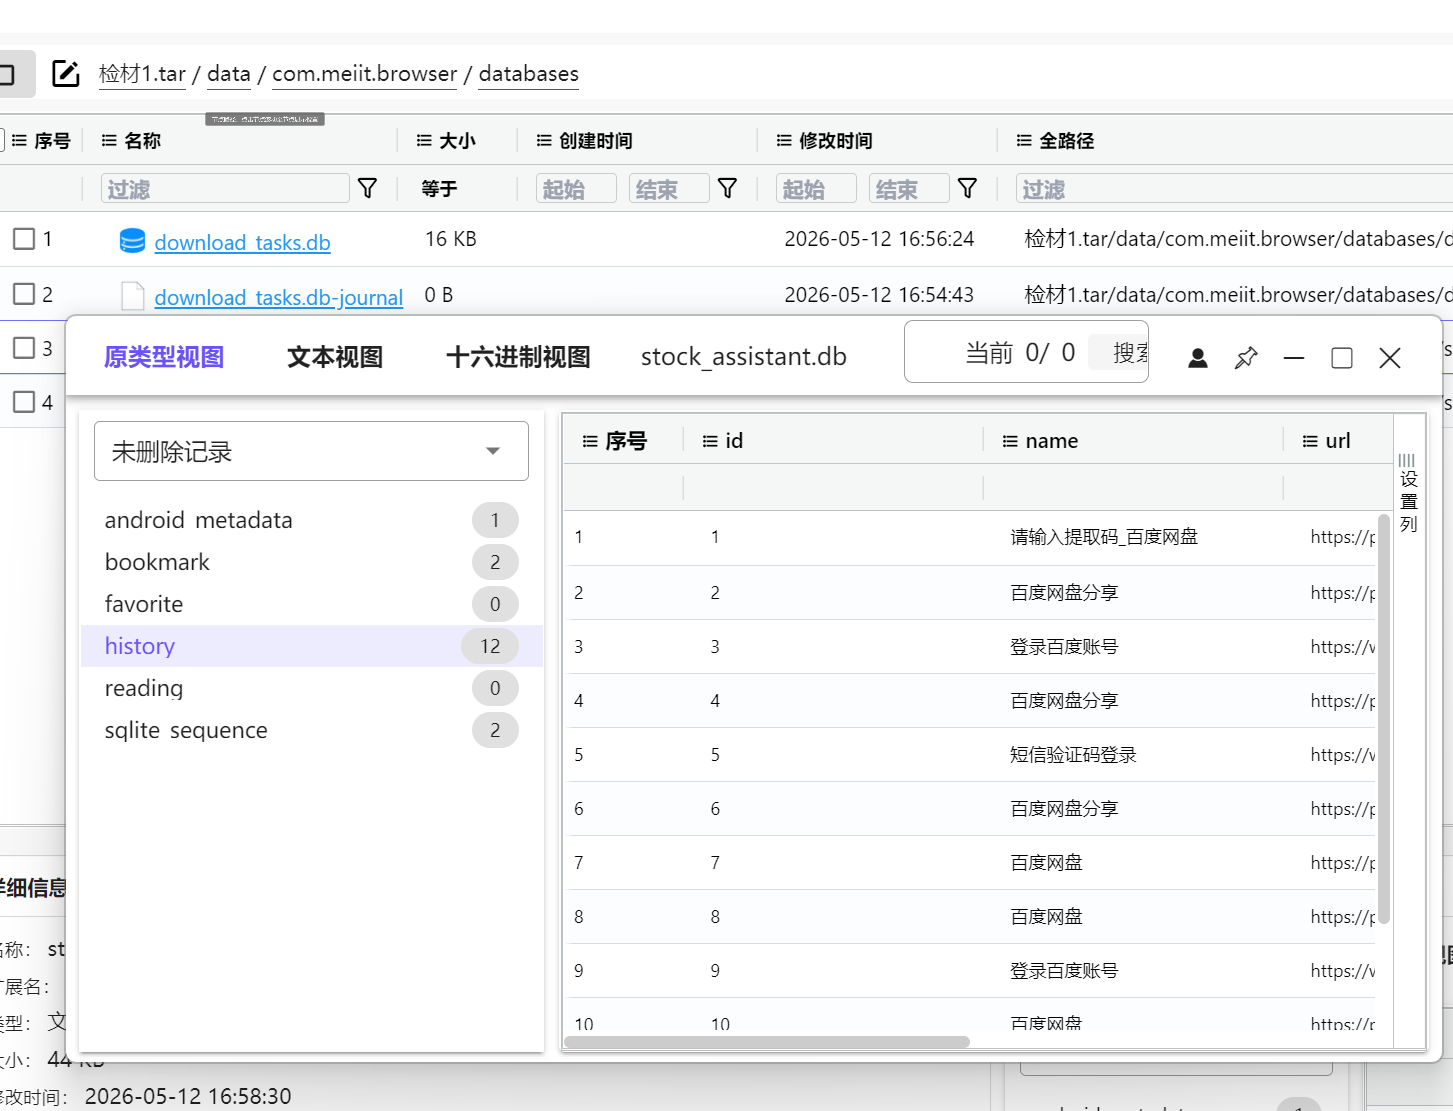Click the 短信验证码登录 name cell
The height and width of the screenshot is (1111, 1453).
(x=1073, y=755)
